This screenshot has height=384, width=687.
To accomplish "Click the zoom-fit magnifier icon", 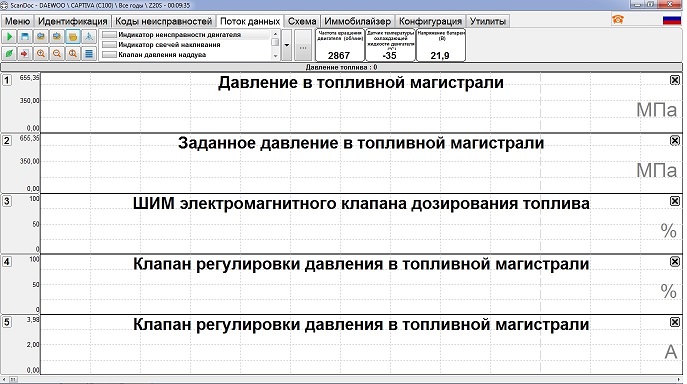I will pyautogui.click(x=73, y=53).
